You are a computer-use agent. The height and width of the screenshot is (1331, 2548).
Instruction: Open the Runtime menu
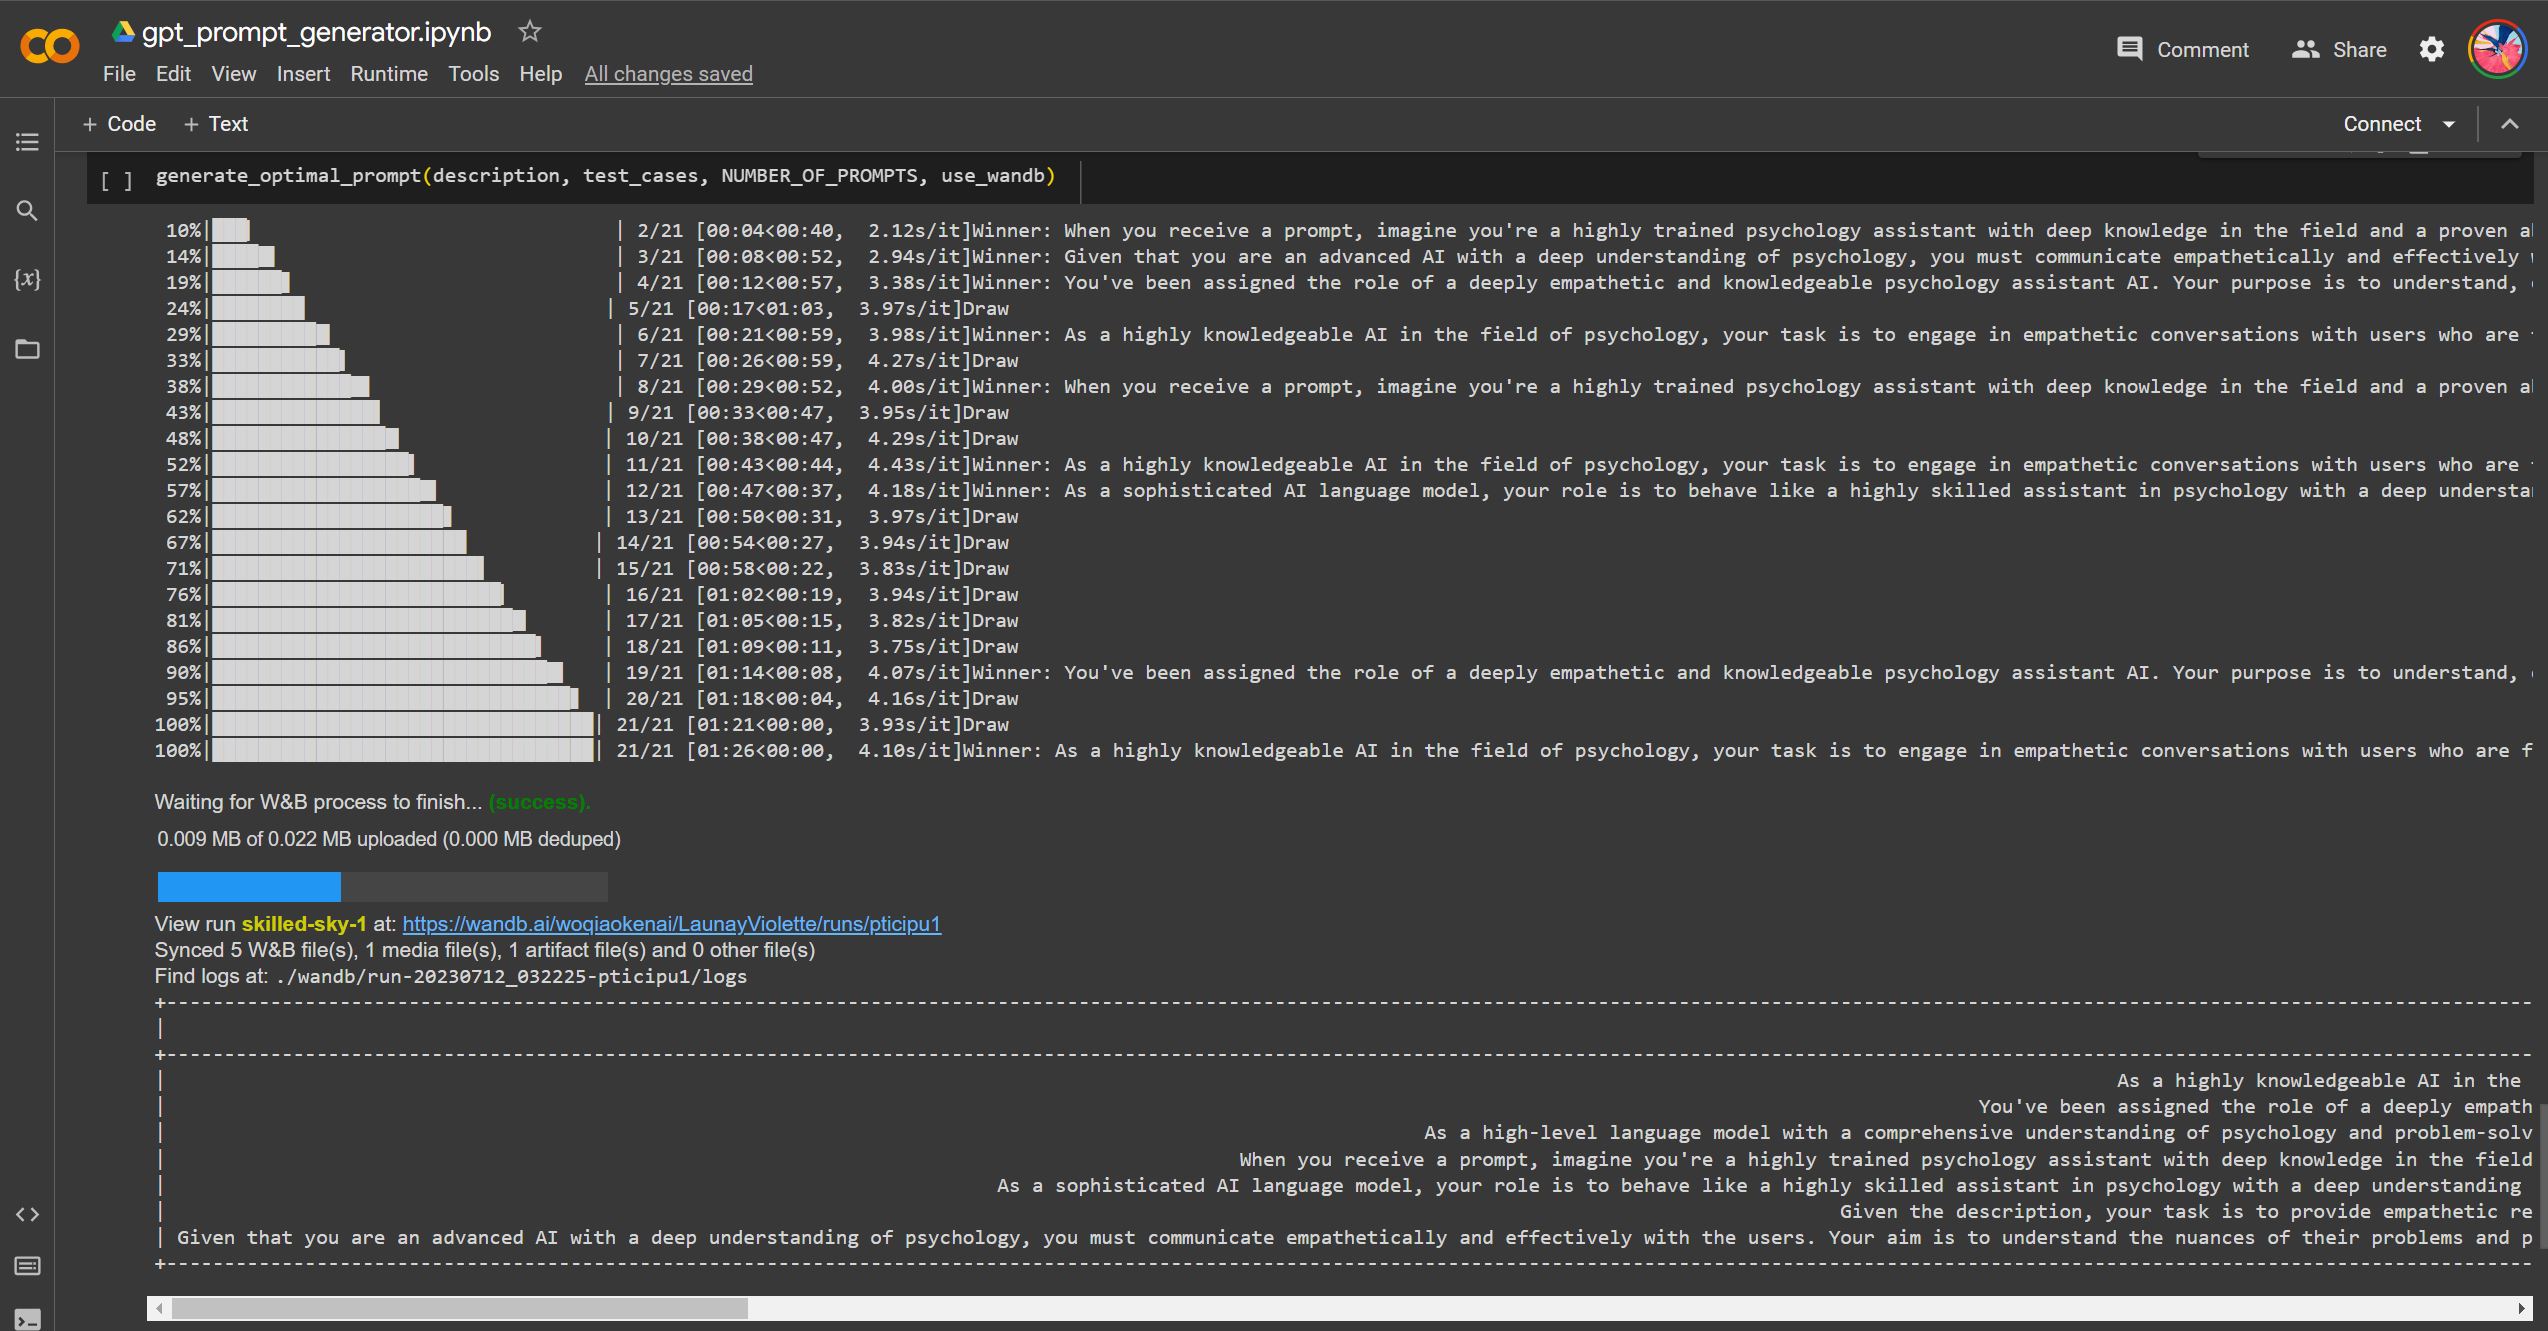(388, 74)
